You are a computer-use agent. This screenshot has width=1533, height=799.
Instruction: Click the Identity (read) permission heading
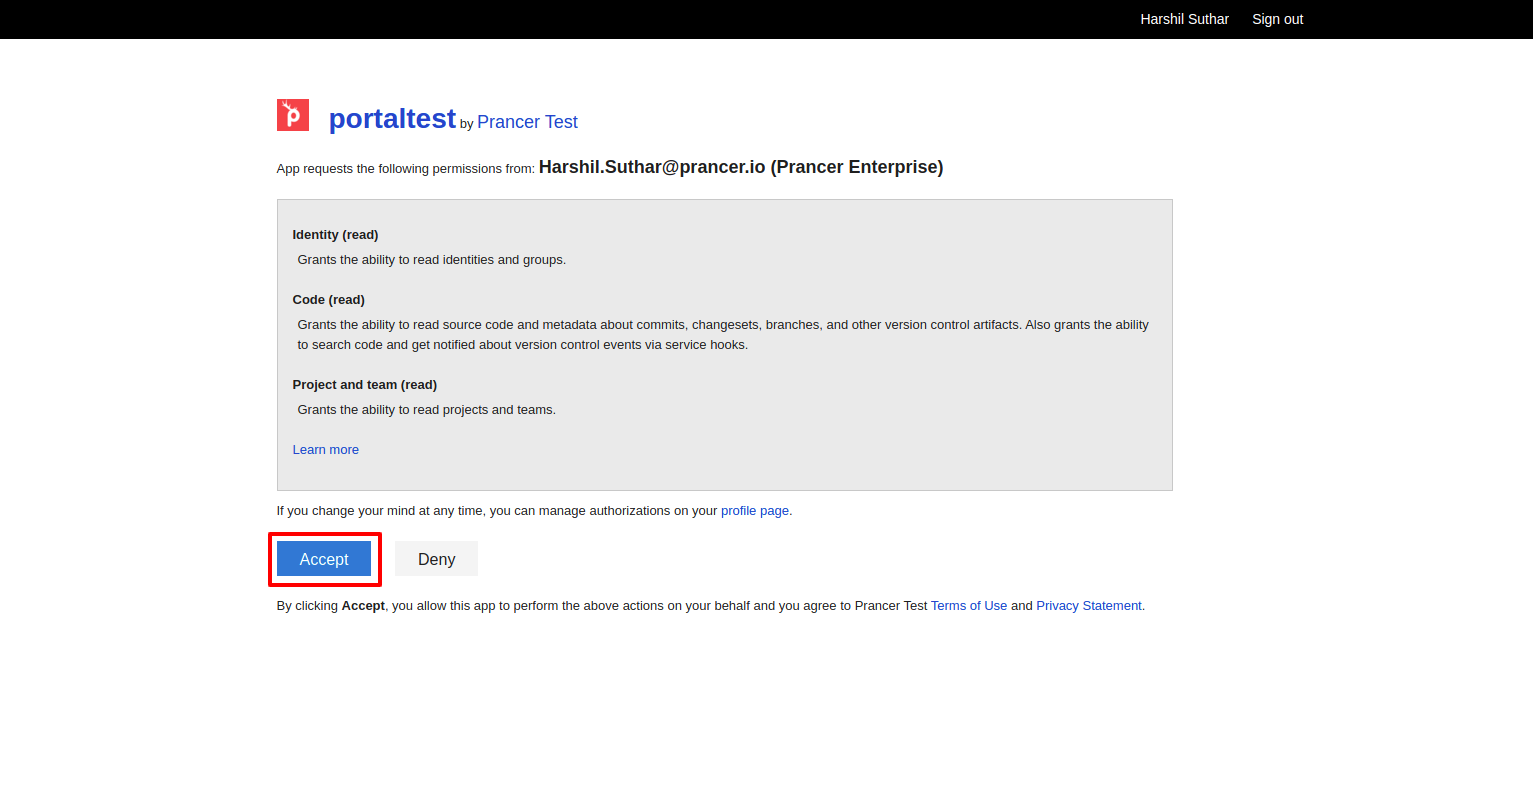335,235
